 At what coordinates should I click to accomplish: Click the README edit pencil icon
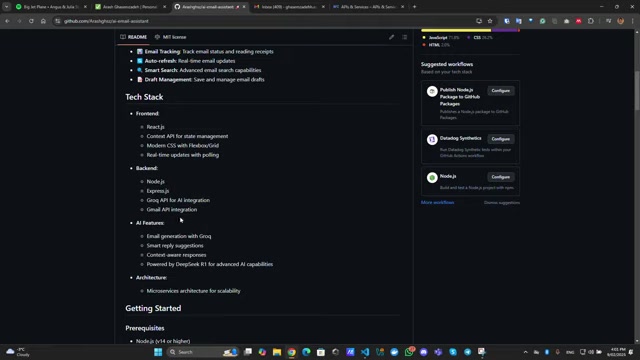point(391,37)
